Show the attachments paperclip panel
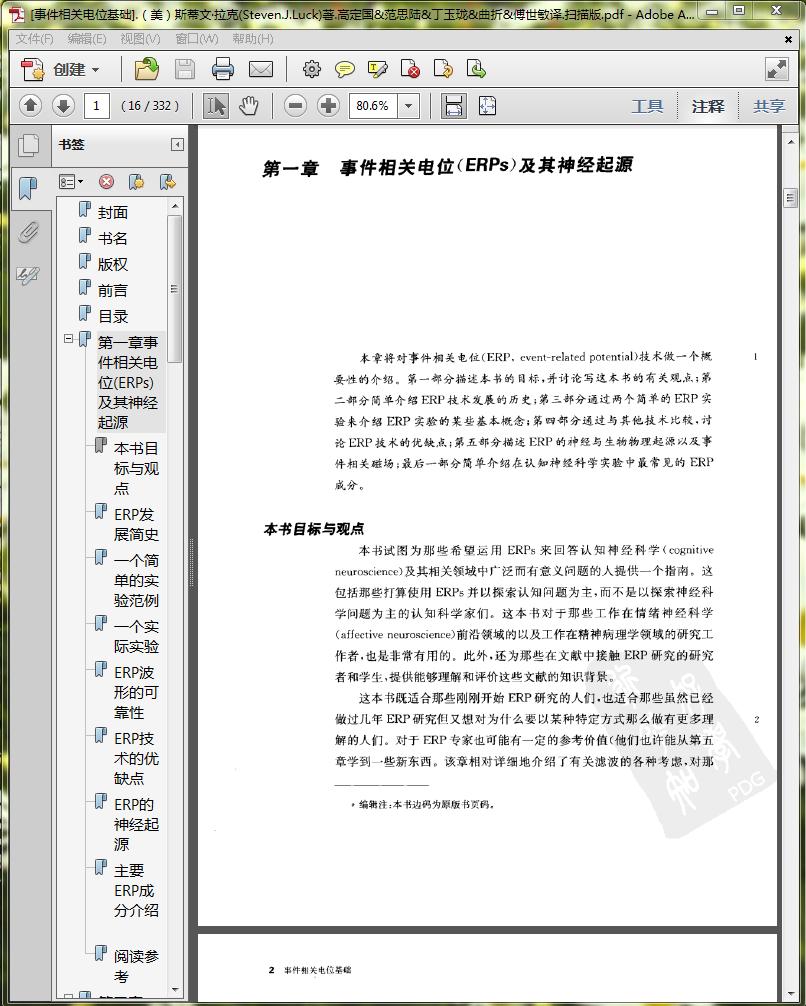 coord(28,232)
